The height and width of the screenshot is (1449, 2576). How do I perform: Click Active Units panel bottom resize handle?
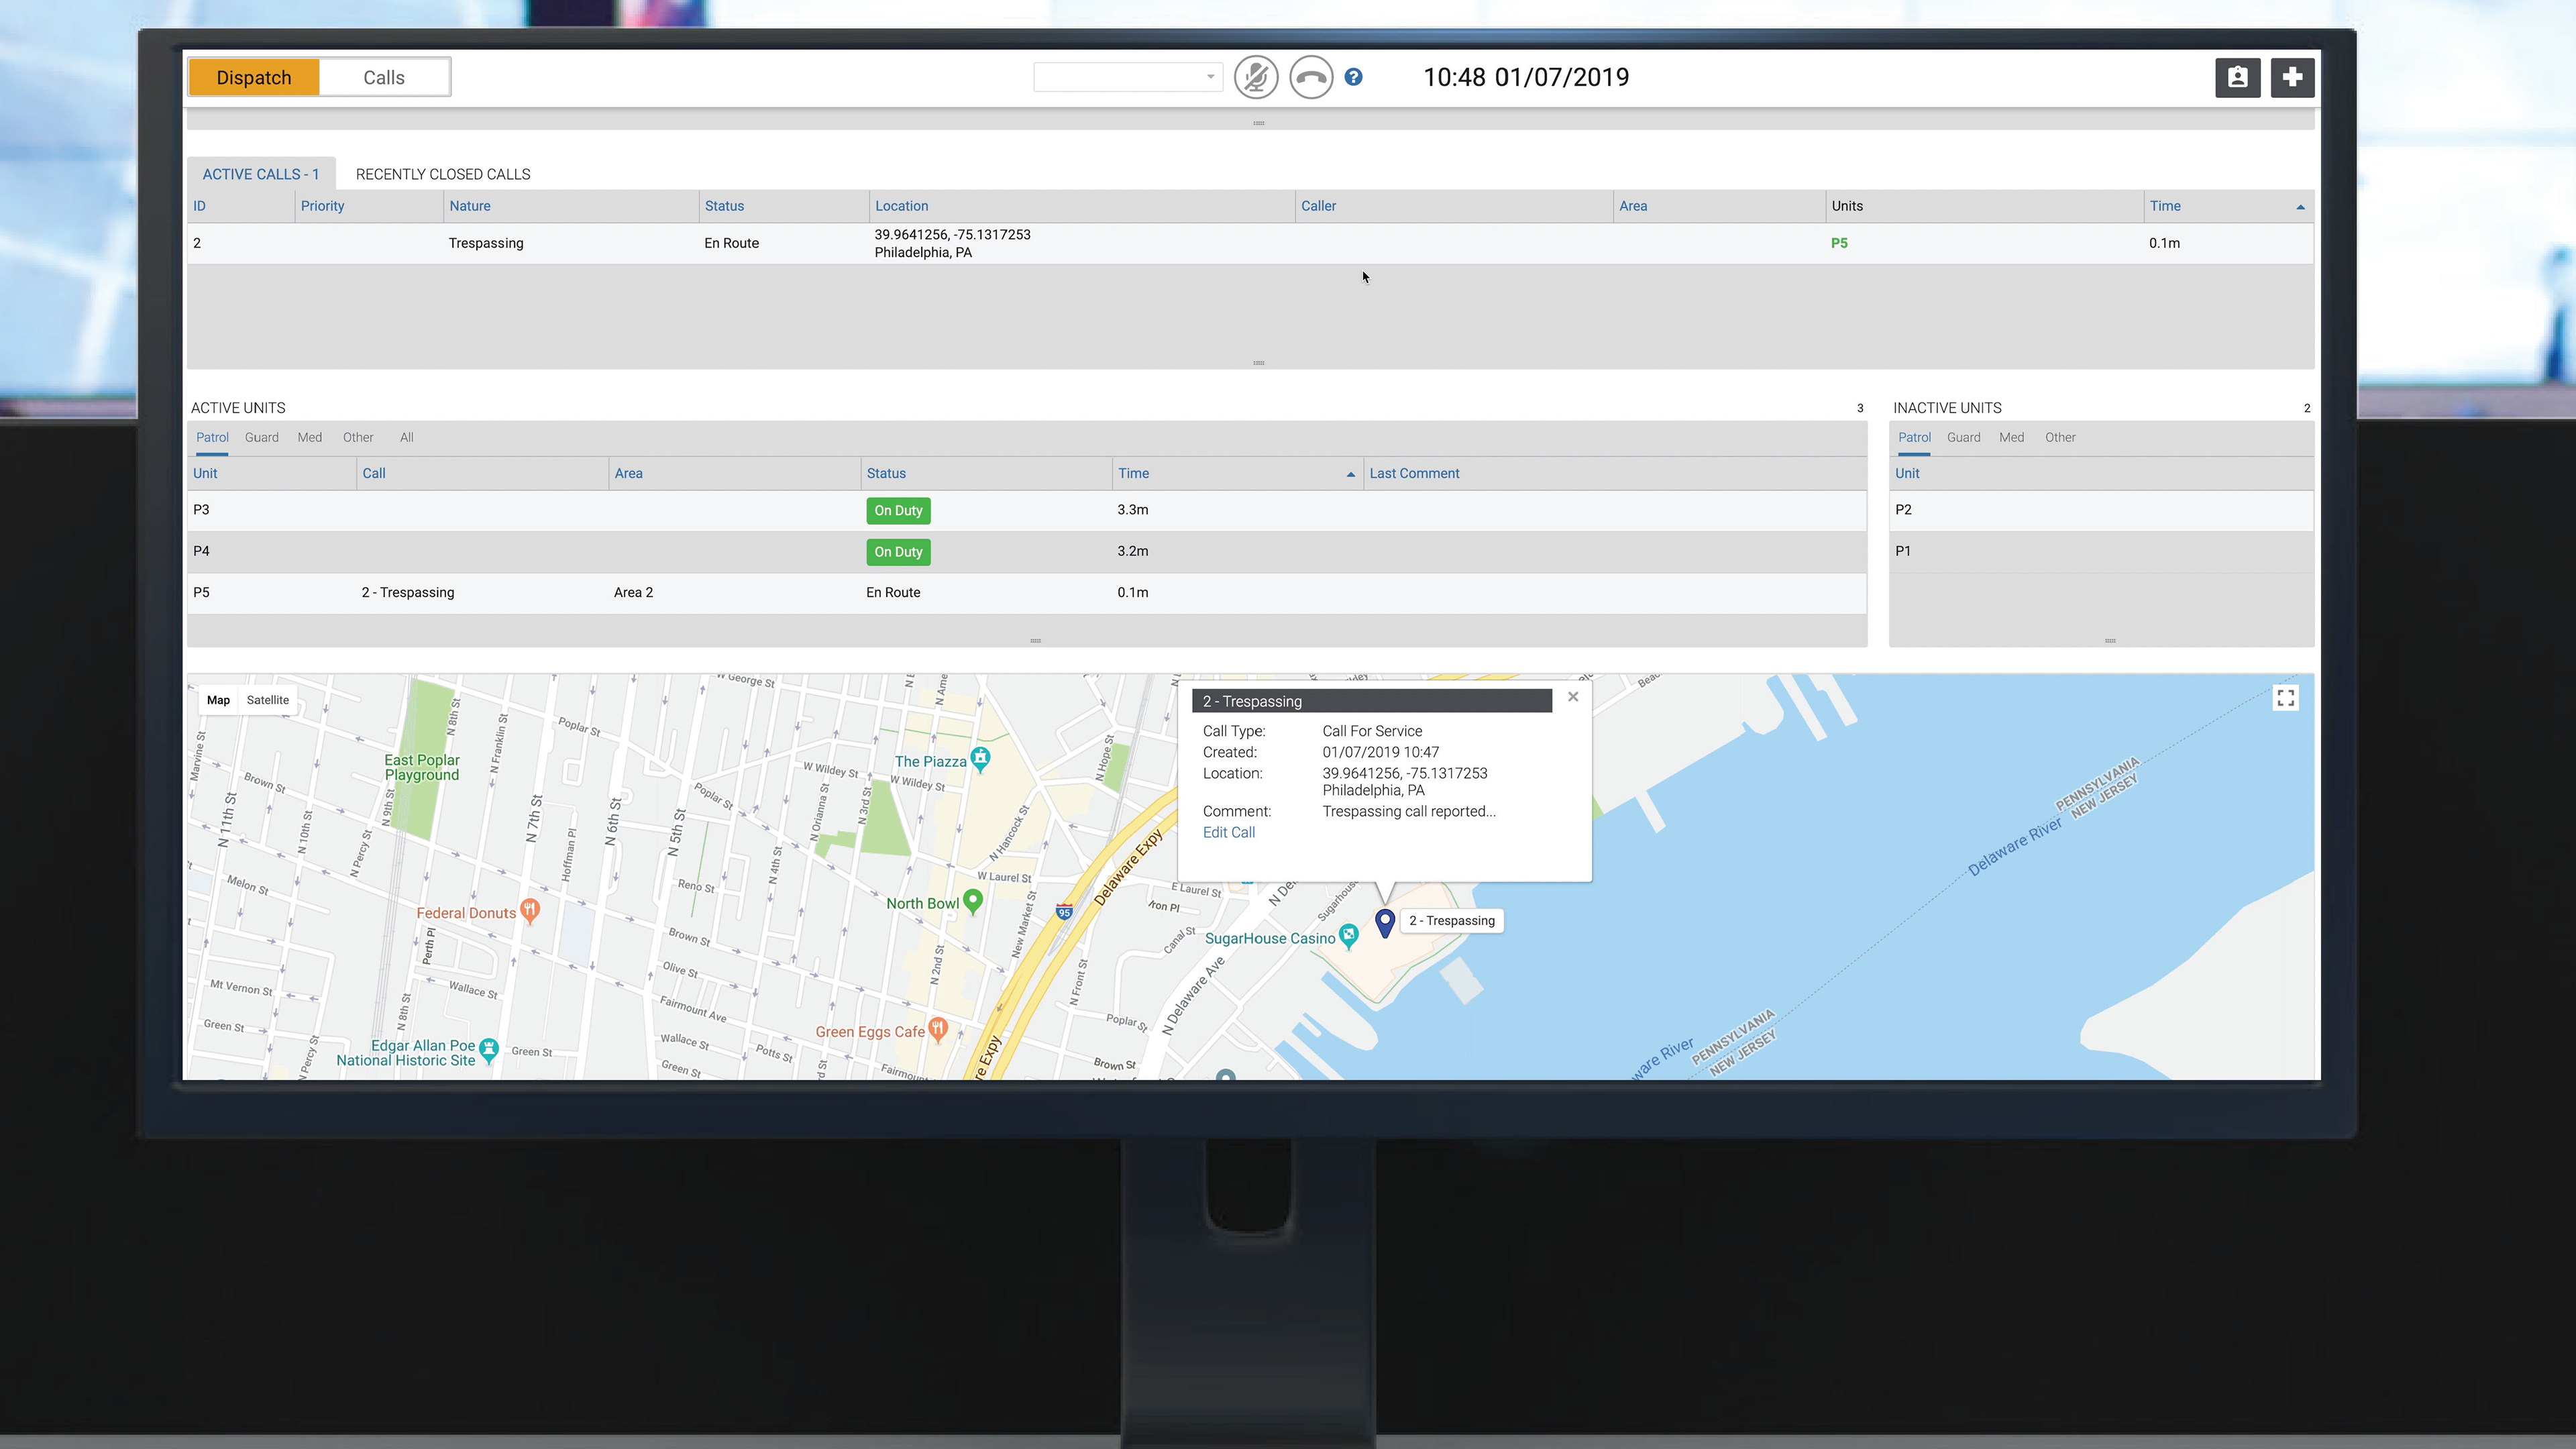1035,641
